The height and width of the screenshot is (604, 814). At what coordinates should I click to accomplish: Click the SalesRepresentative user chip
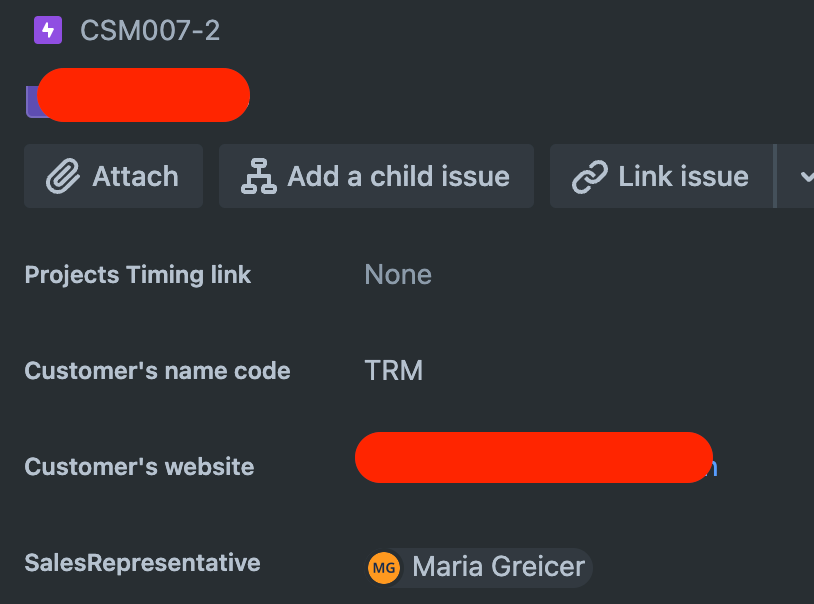(478, 567)
